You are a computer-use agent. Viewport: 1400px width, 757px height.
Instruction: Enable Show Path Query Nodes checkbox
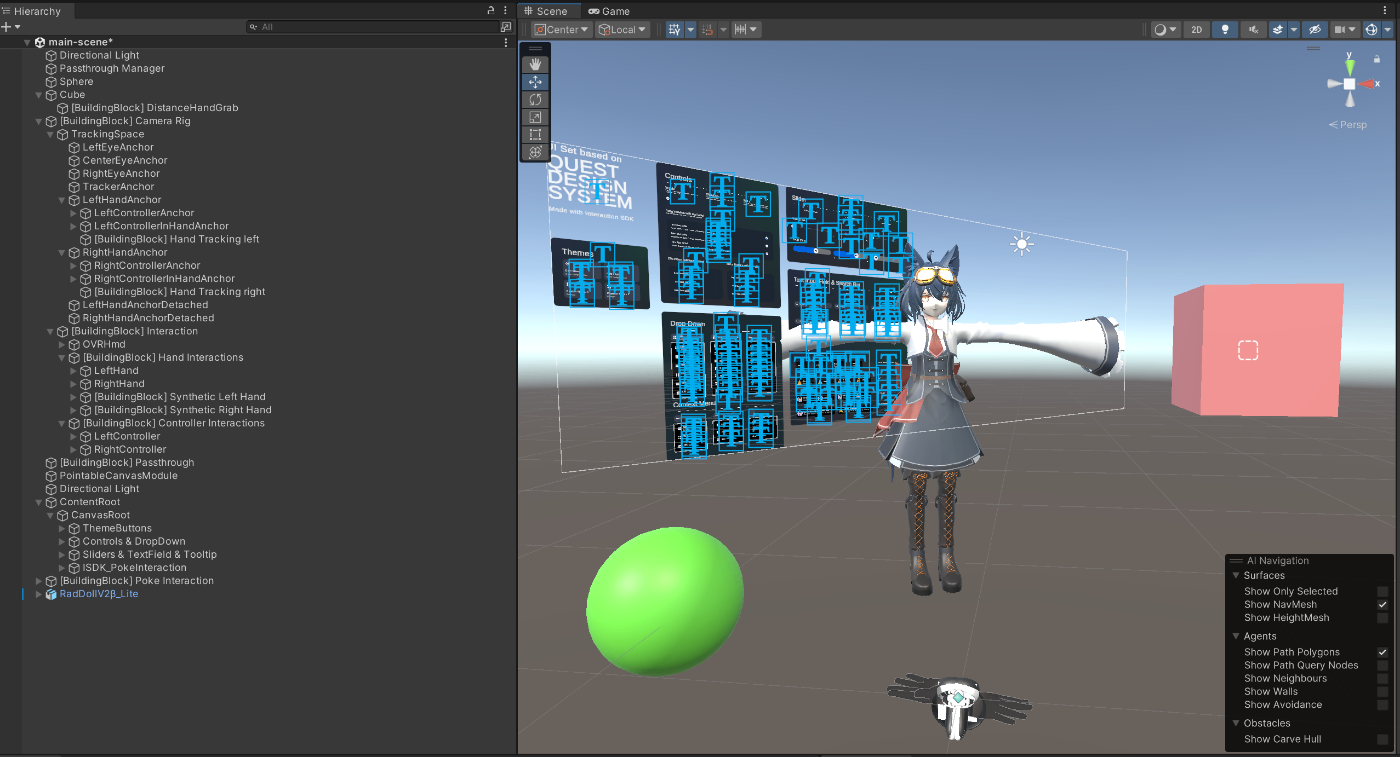pos(1382,665)
